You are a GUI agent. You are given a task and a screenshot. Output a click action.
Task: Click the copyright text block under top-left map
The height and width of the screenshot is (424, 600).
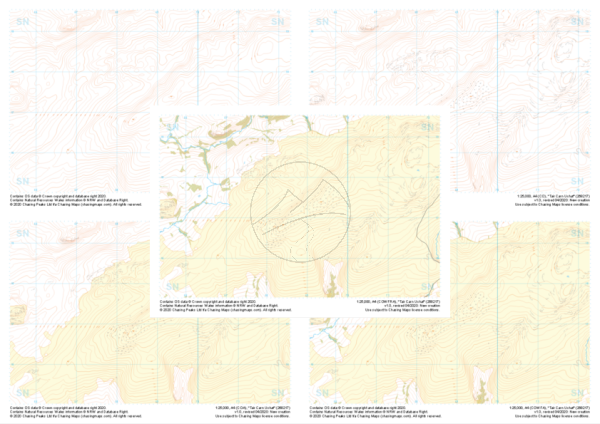[76, 200]
